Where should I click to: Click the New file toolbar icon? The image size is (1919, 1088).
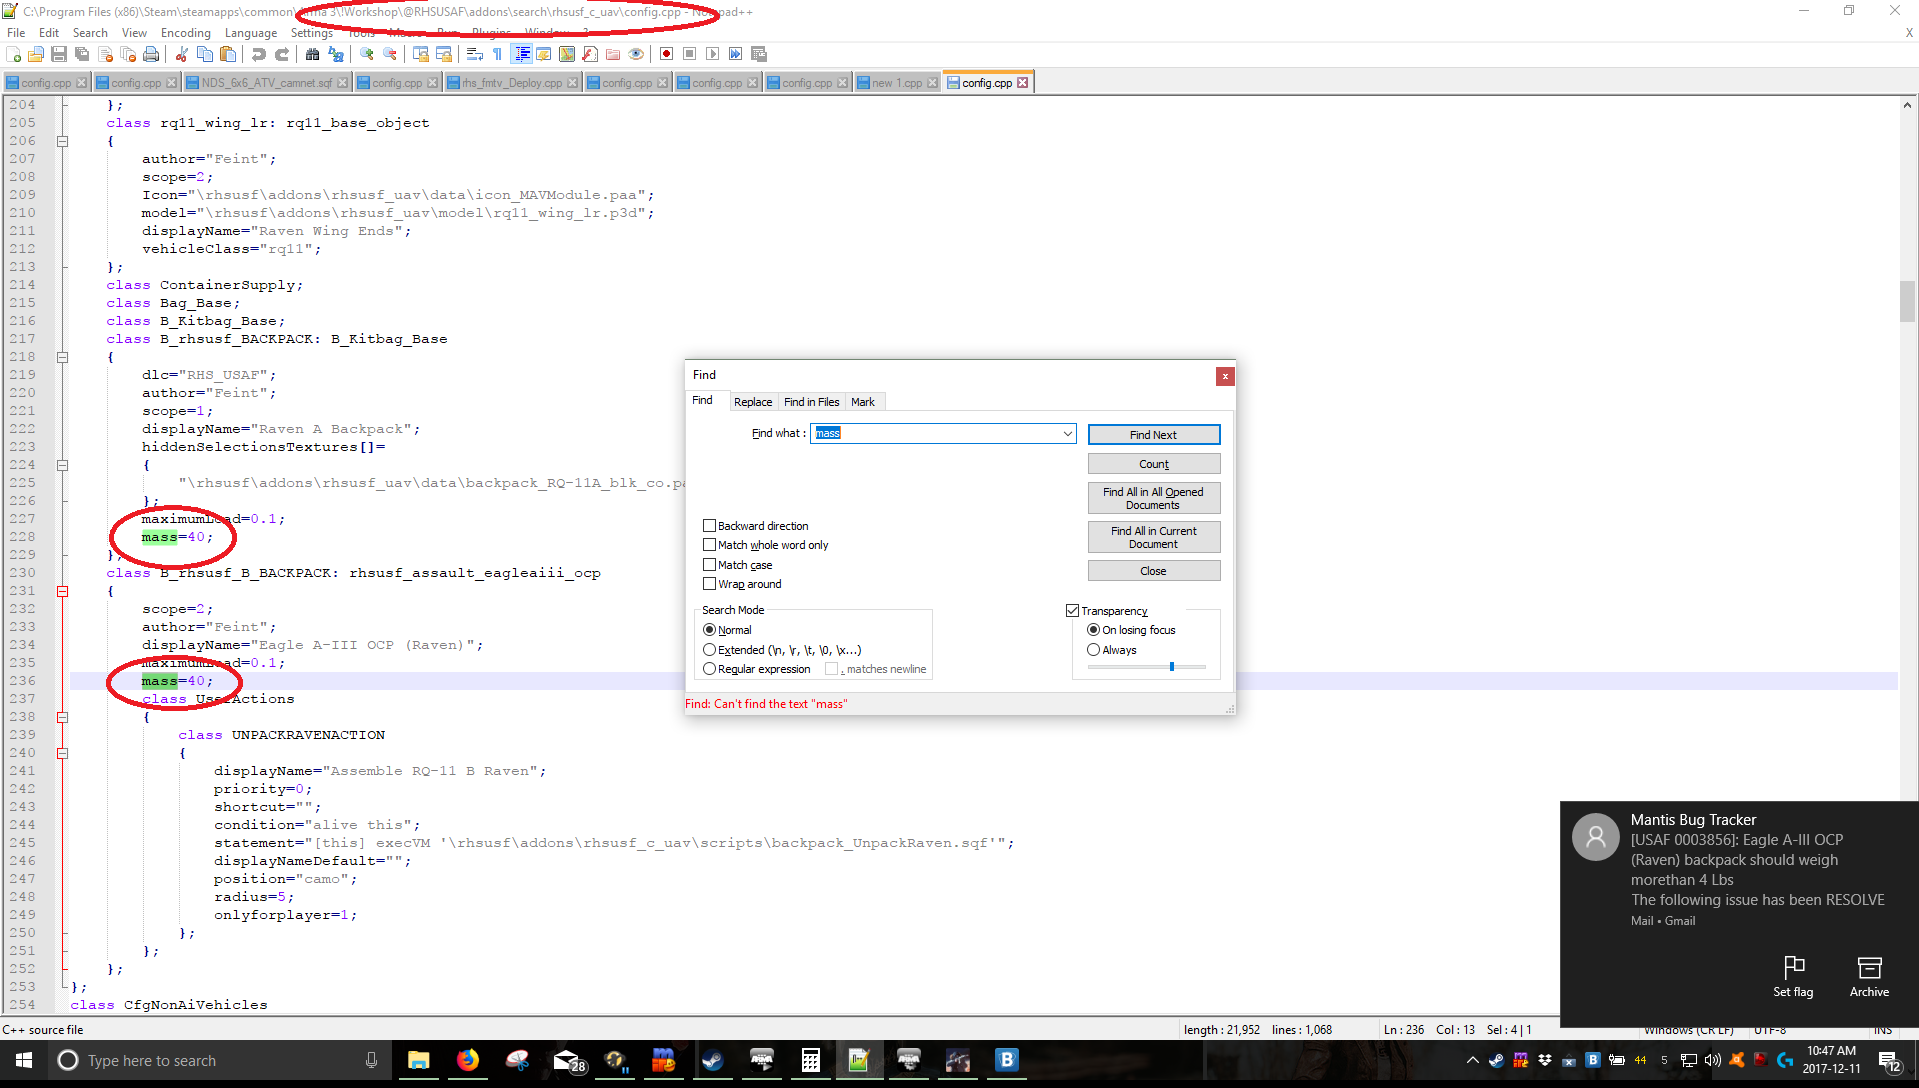coord(13,54)
